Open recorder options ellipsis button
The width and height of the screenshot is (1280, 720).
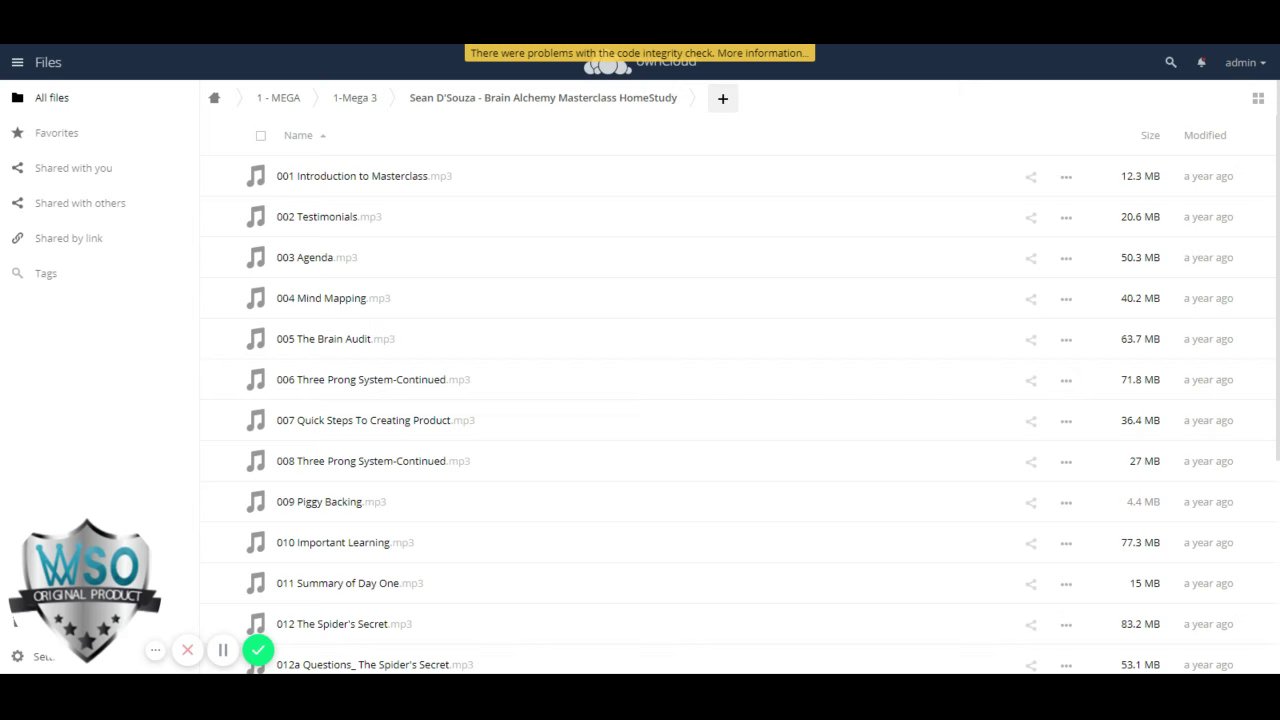click(x=155, y=650)
